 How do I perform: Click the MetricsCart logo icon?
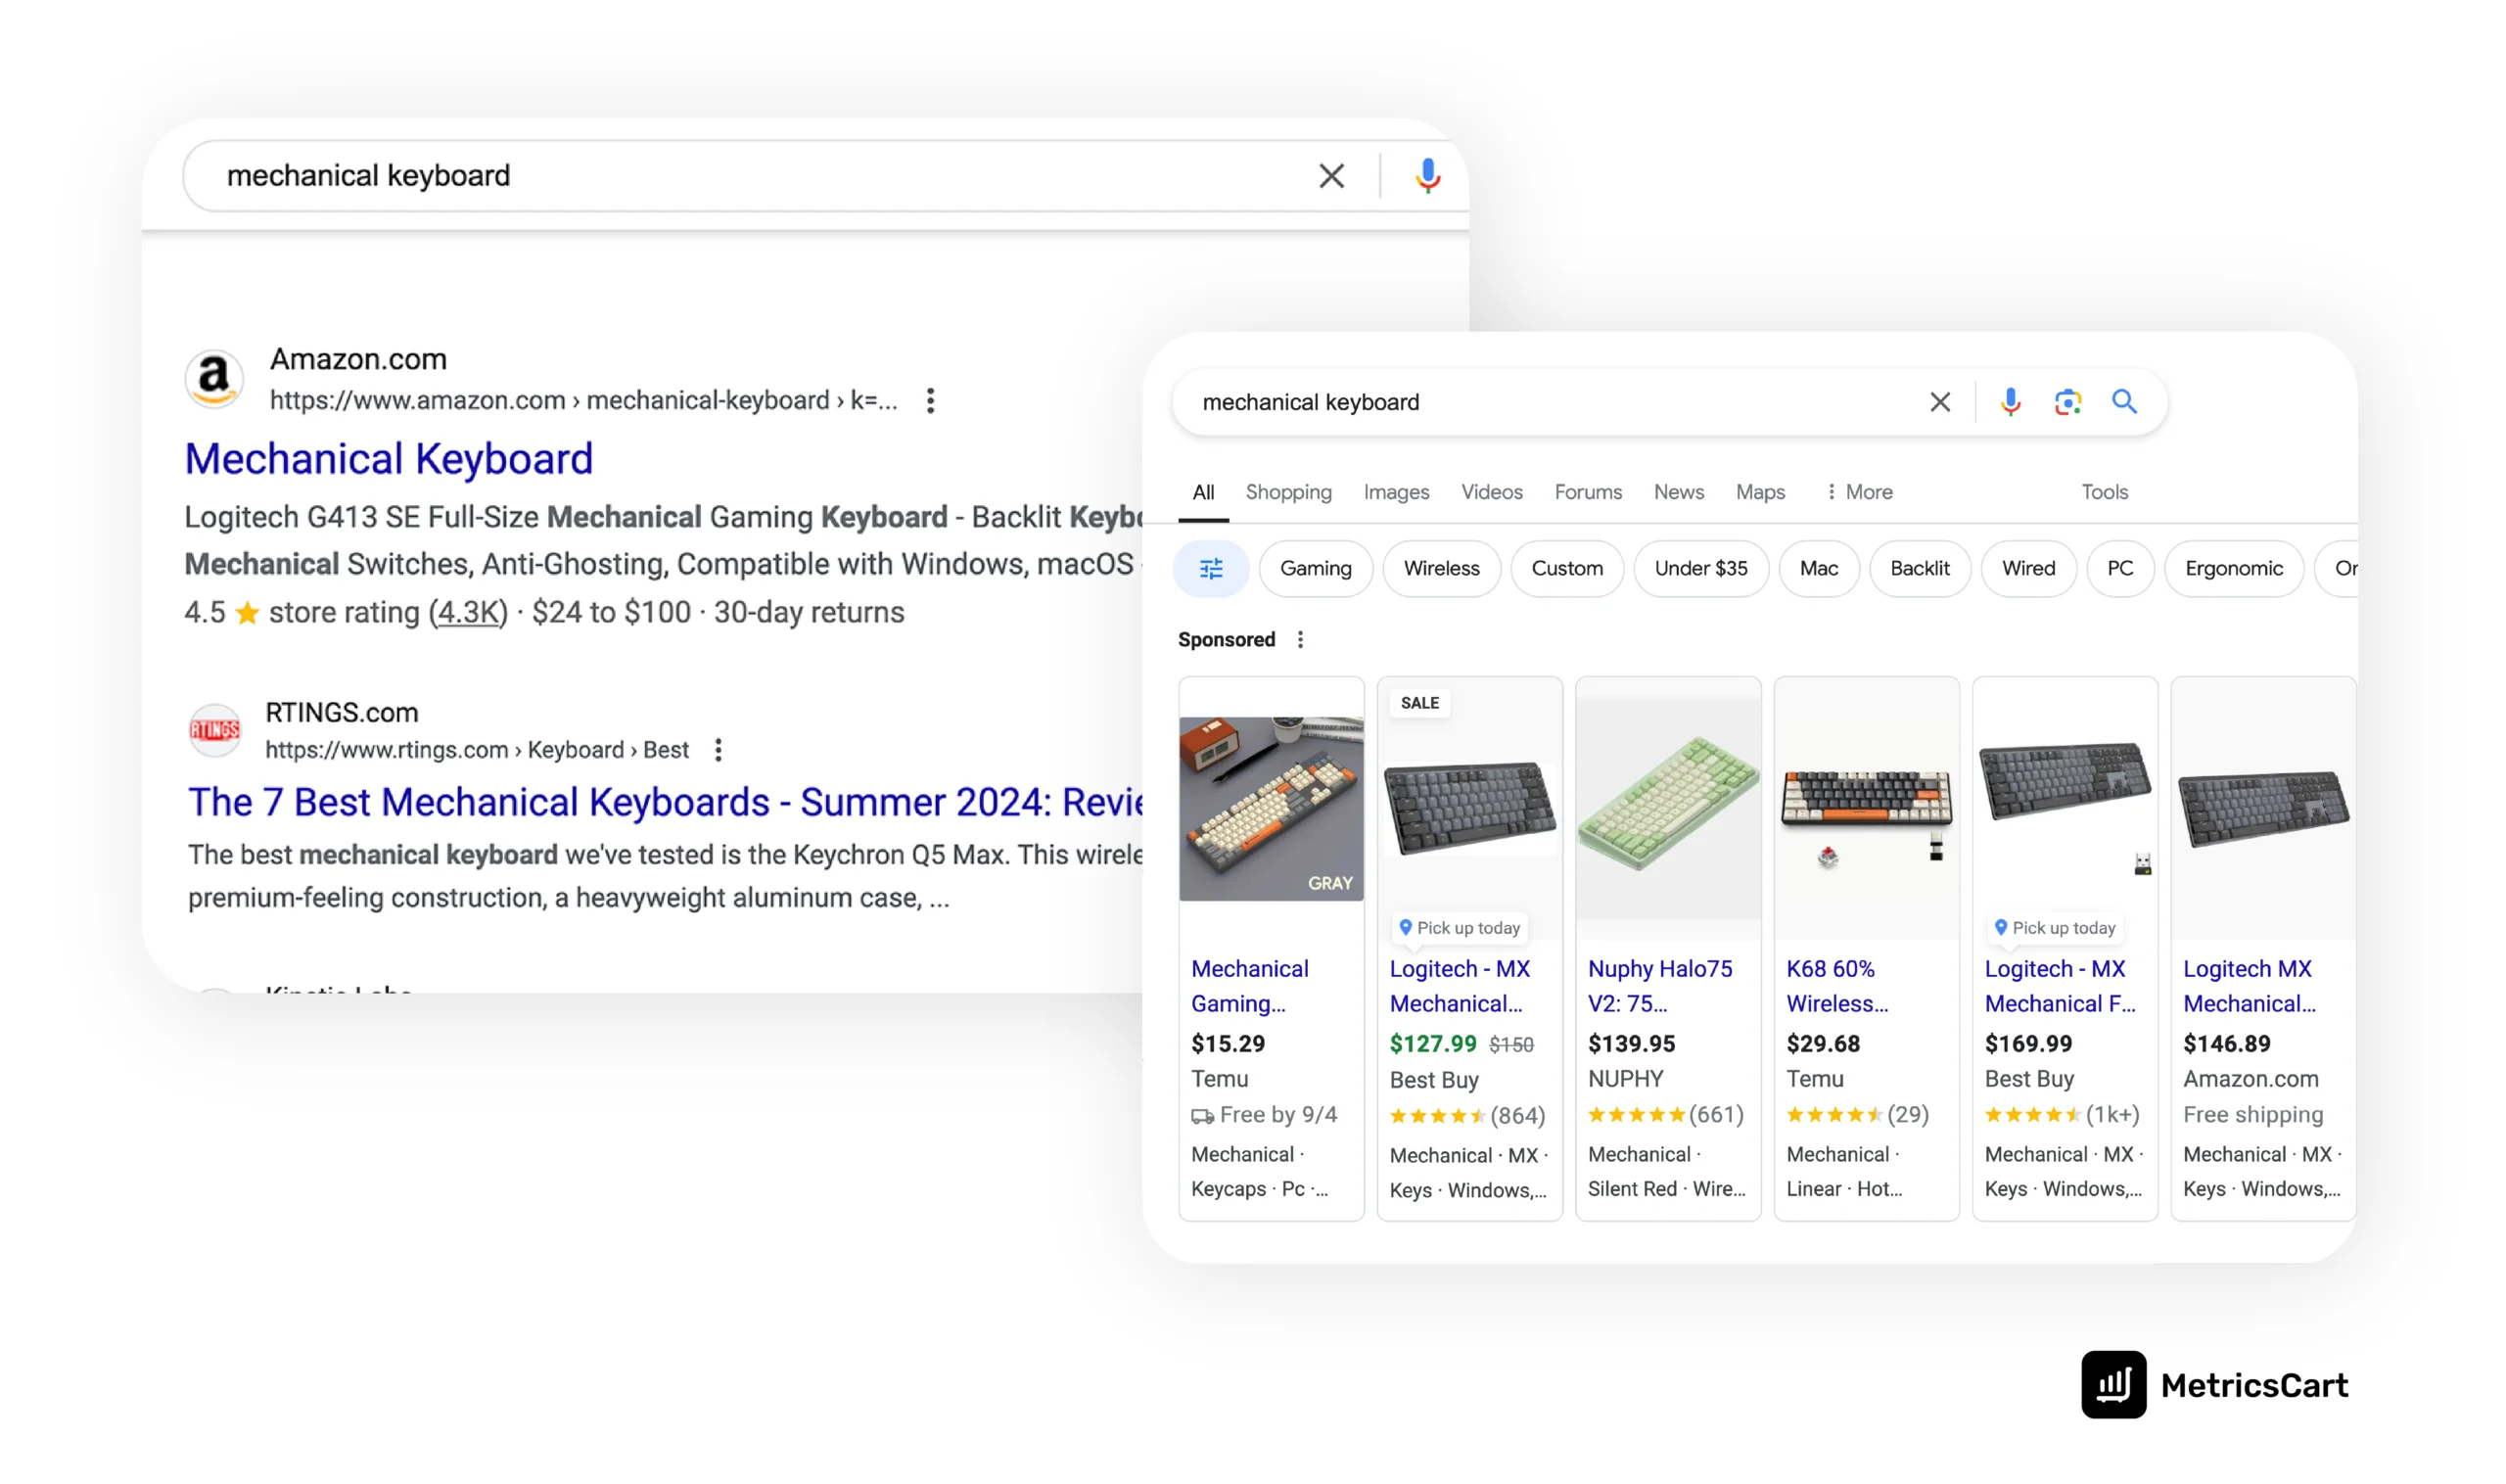point(2113,1385)
